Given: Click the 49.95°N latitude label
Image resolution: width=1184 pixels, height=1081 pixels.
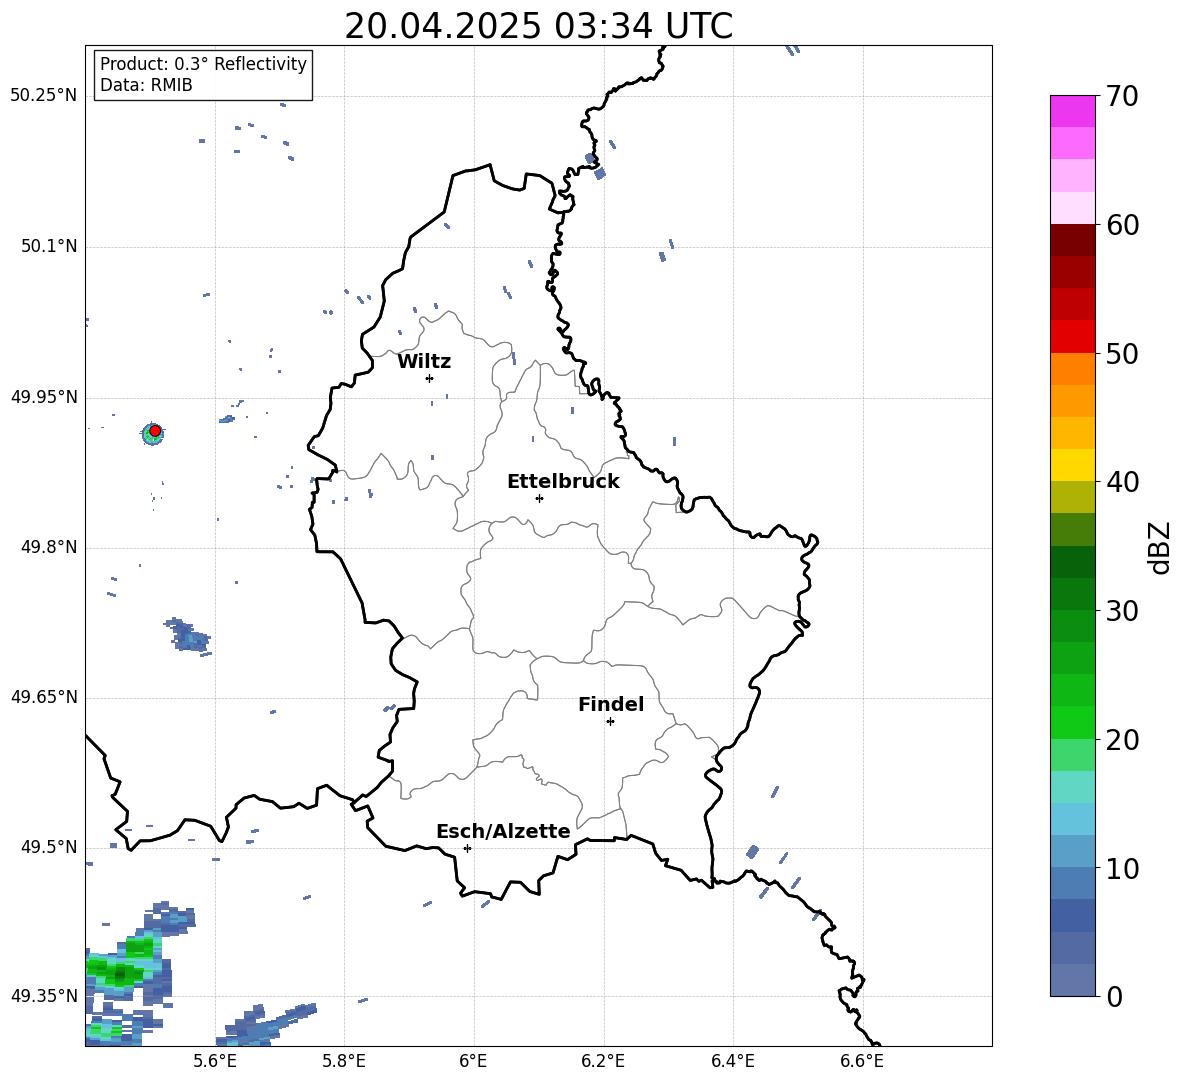Looking at the screenshot, I should (43, 397).
